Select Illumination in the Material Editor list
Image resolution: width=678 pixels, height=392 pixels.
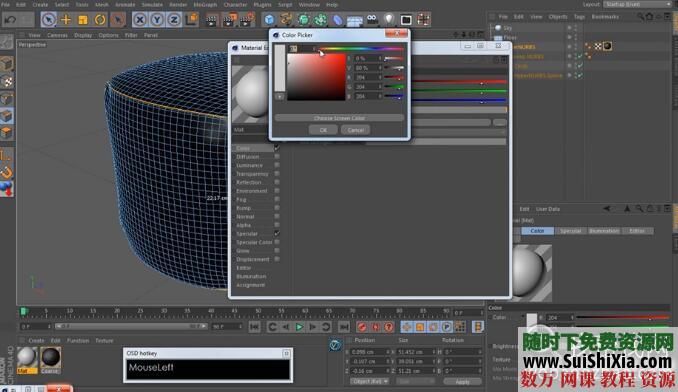point(251,276)
